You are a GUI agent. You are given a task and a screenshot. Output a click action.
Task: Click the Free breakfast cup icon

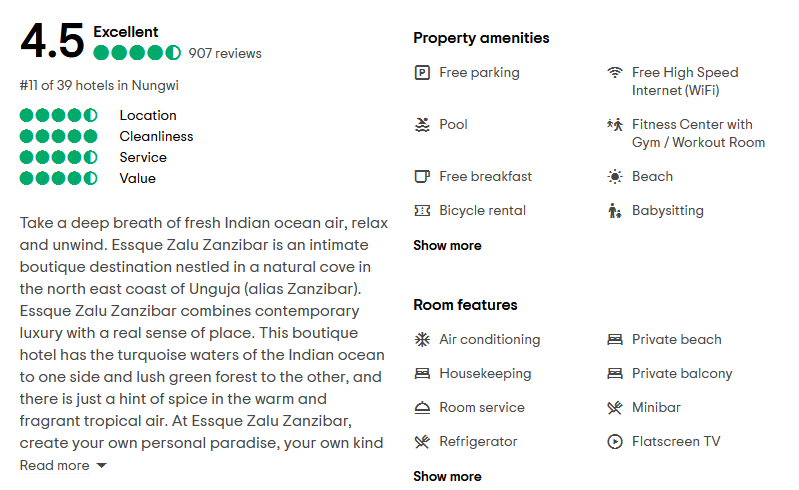(422, 177)
